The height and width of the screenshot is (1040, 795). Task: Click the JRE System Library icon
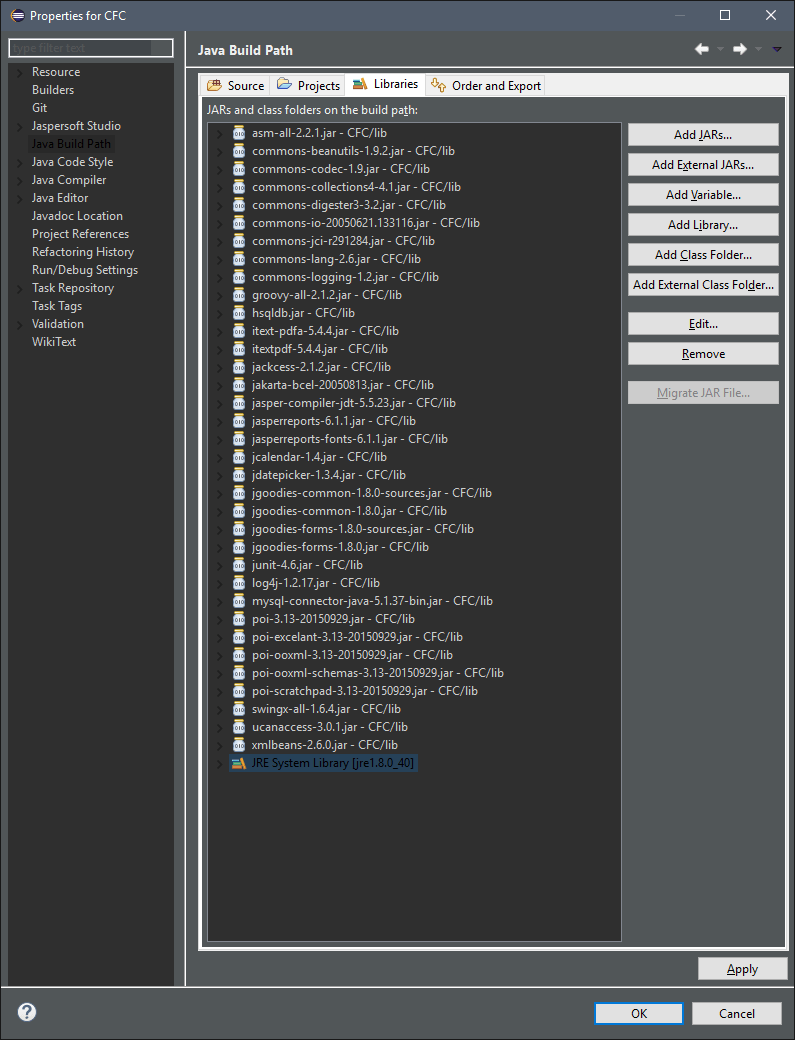(239, 763)
